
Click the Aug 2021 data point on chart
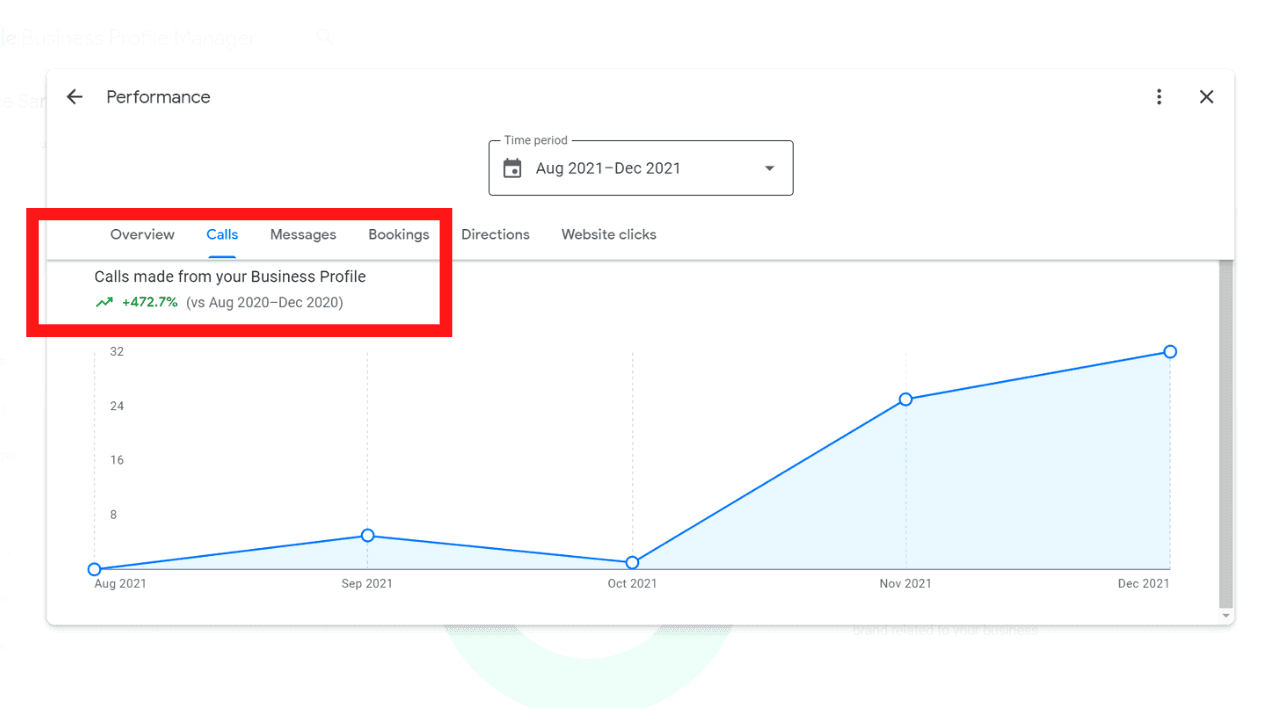coord(95,569)
